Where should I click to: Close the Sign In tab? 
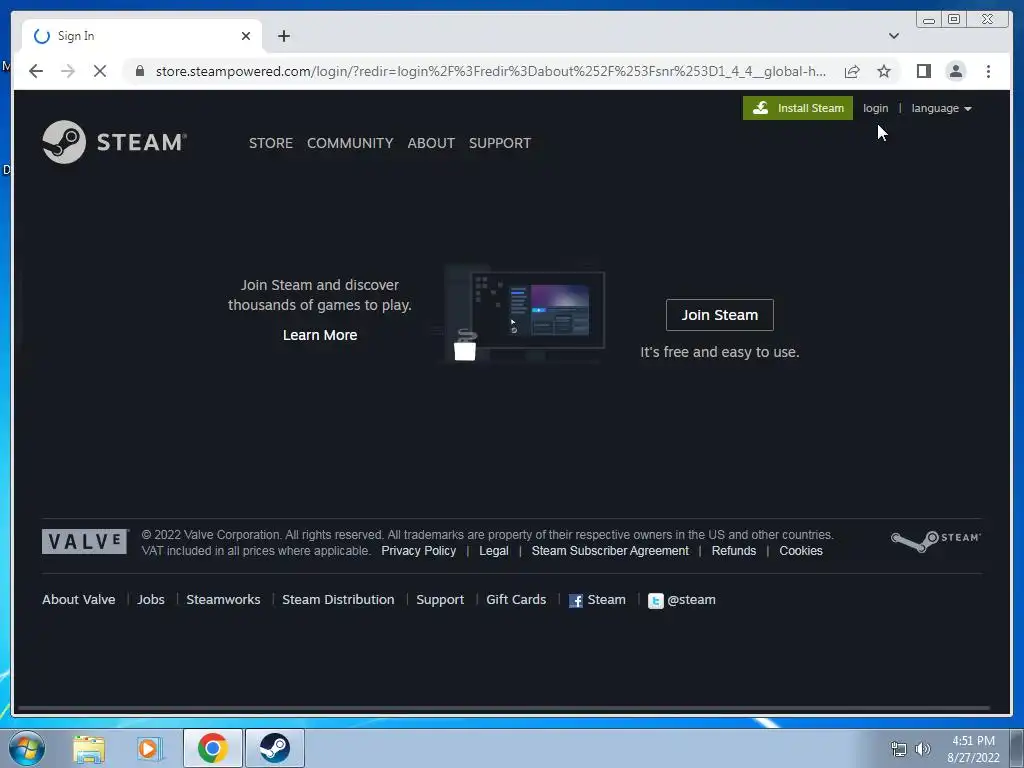[246, 36]
